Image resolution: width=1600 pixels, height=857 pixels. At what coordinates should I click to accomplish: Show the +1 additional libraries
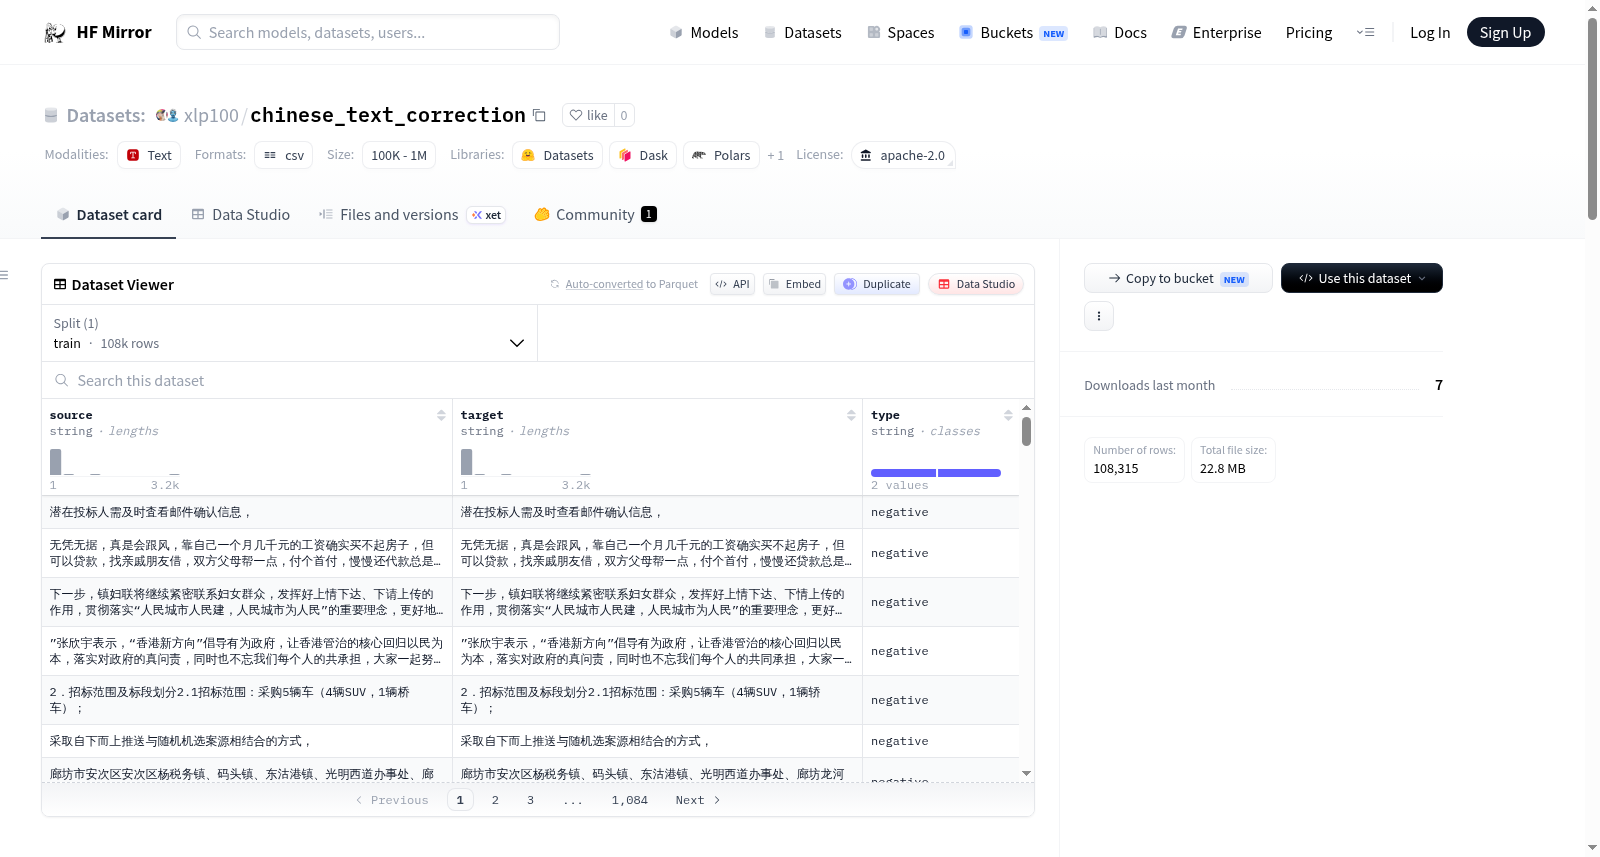[775, 155]
